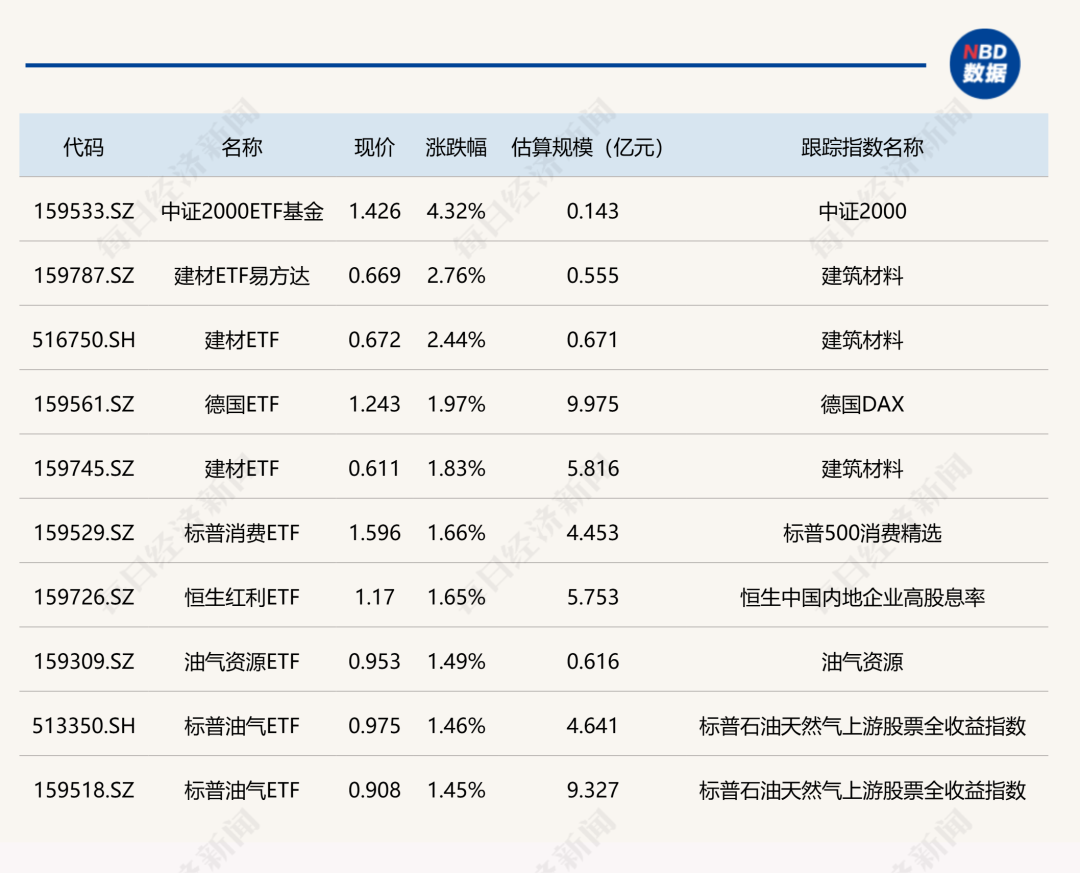Click the 跟踪指数名称 column header
The width and height of the screenshot is (1080, 873).
(862, 147)
